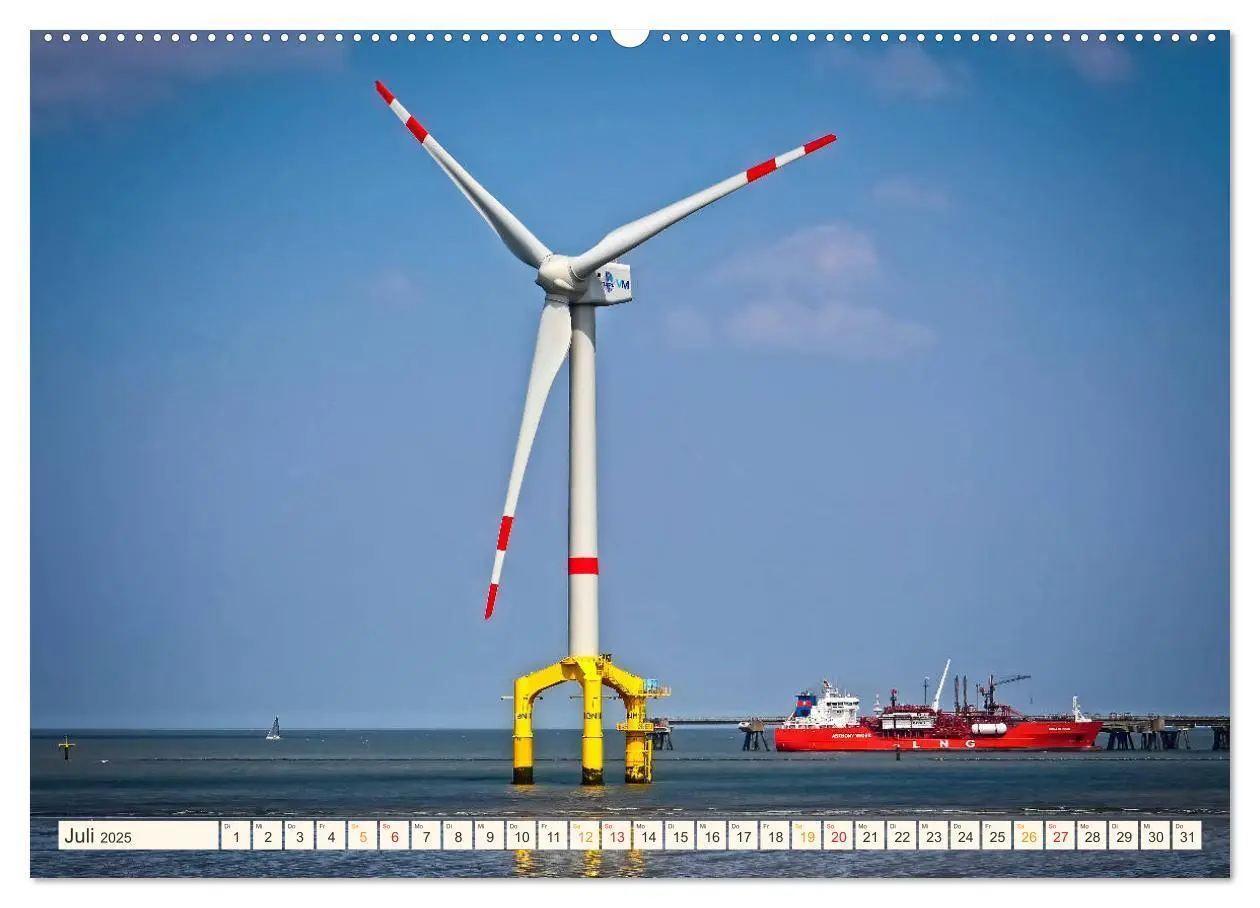Pick Saturday the 19th date cell
Screen dimensions: 1260x908
pos(806,836)
